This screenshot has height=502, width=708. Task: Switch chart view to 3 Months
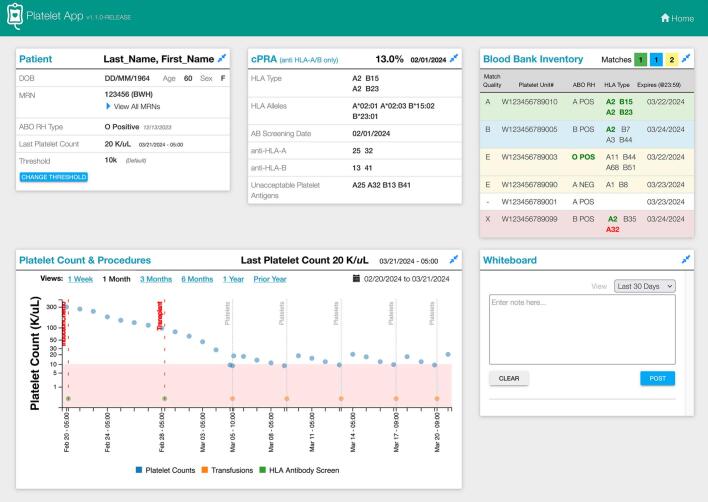click(x=155, y=279)
